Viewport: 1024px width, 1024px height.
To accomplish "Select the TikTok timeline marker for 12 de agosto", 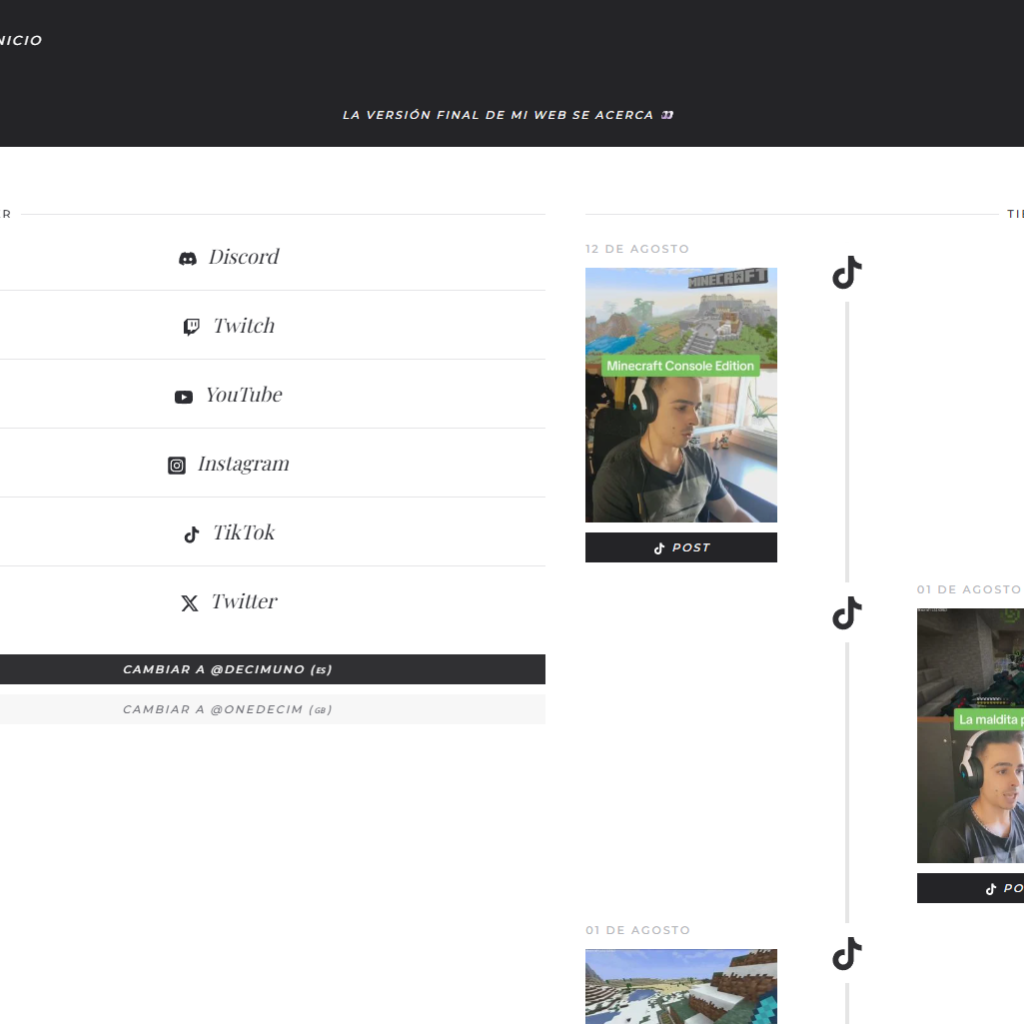I will pyautogui.click(x=847, y=272).
